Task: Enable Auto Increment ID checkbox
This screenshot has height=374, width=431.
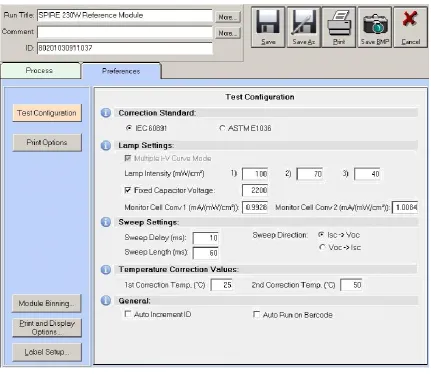Action: 128,314
